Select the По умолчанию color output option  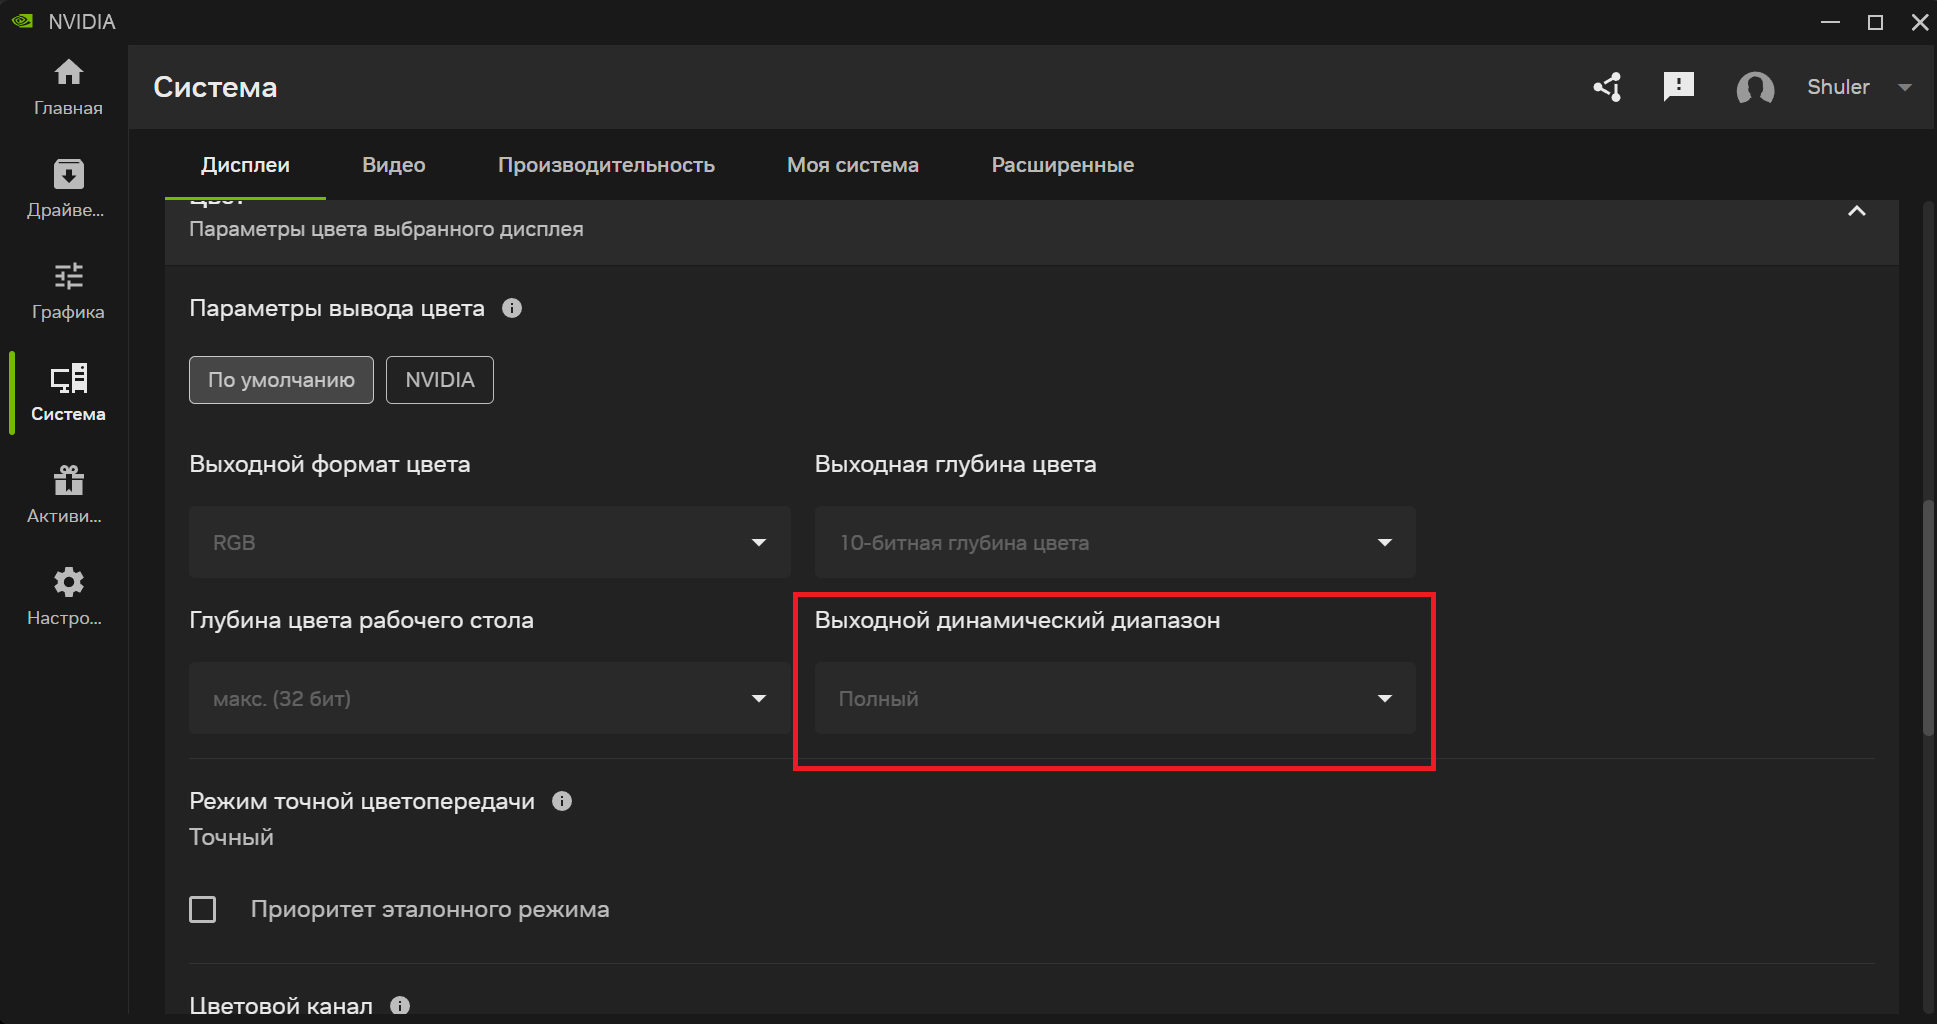[281, 380]
